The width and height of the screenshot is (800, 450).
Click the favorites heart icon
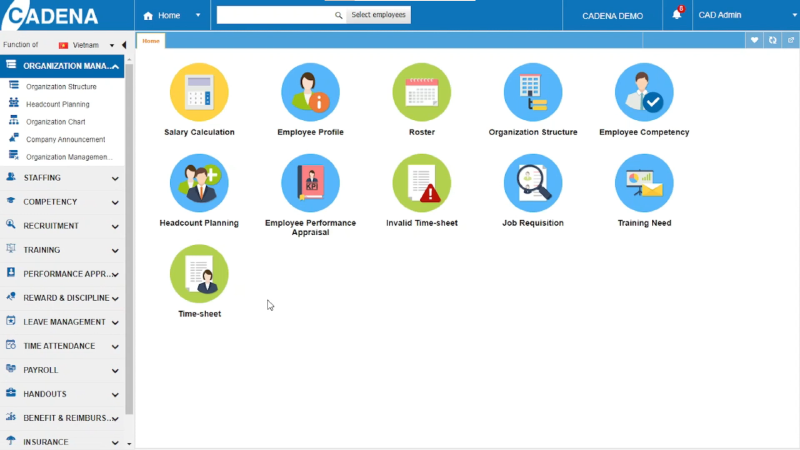click(x=754, y=40)
